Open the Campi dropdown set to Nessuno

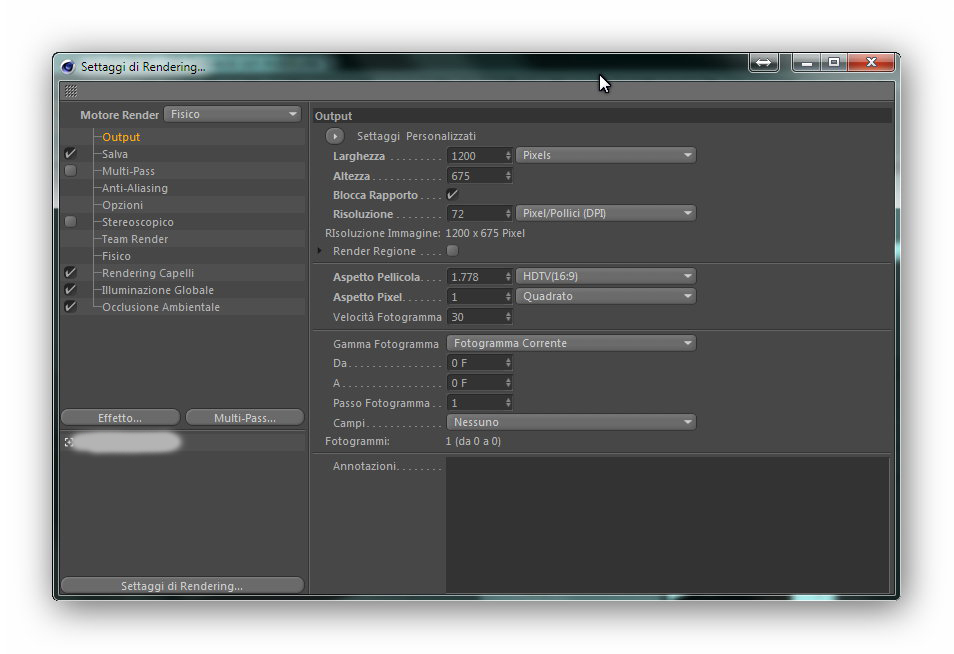(571, 422)
